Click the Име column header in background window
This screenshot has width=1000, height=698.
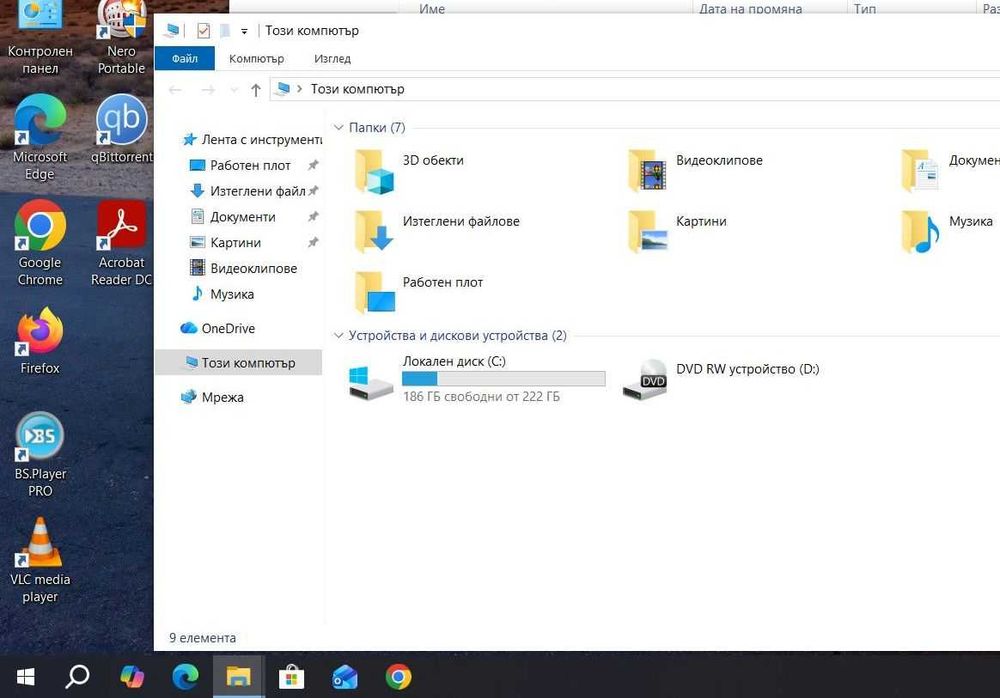[432, 8]
